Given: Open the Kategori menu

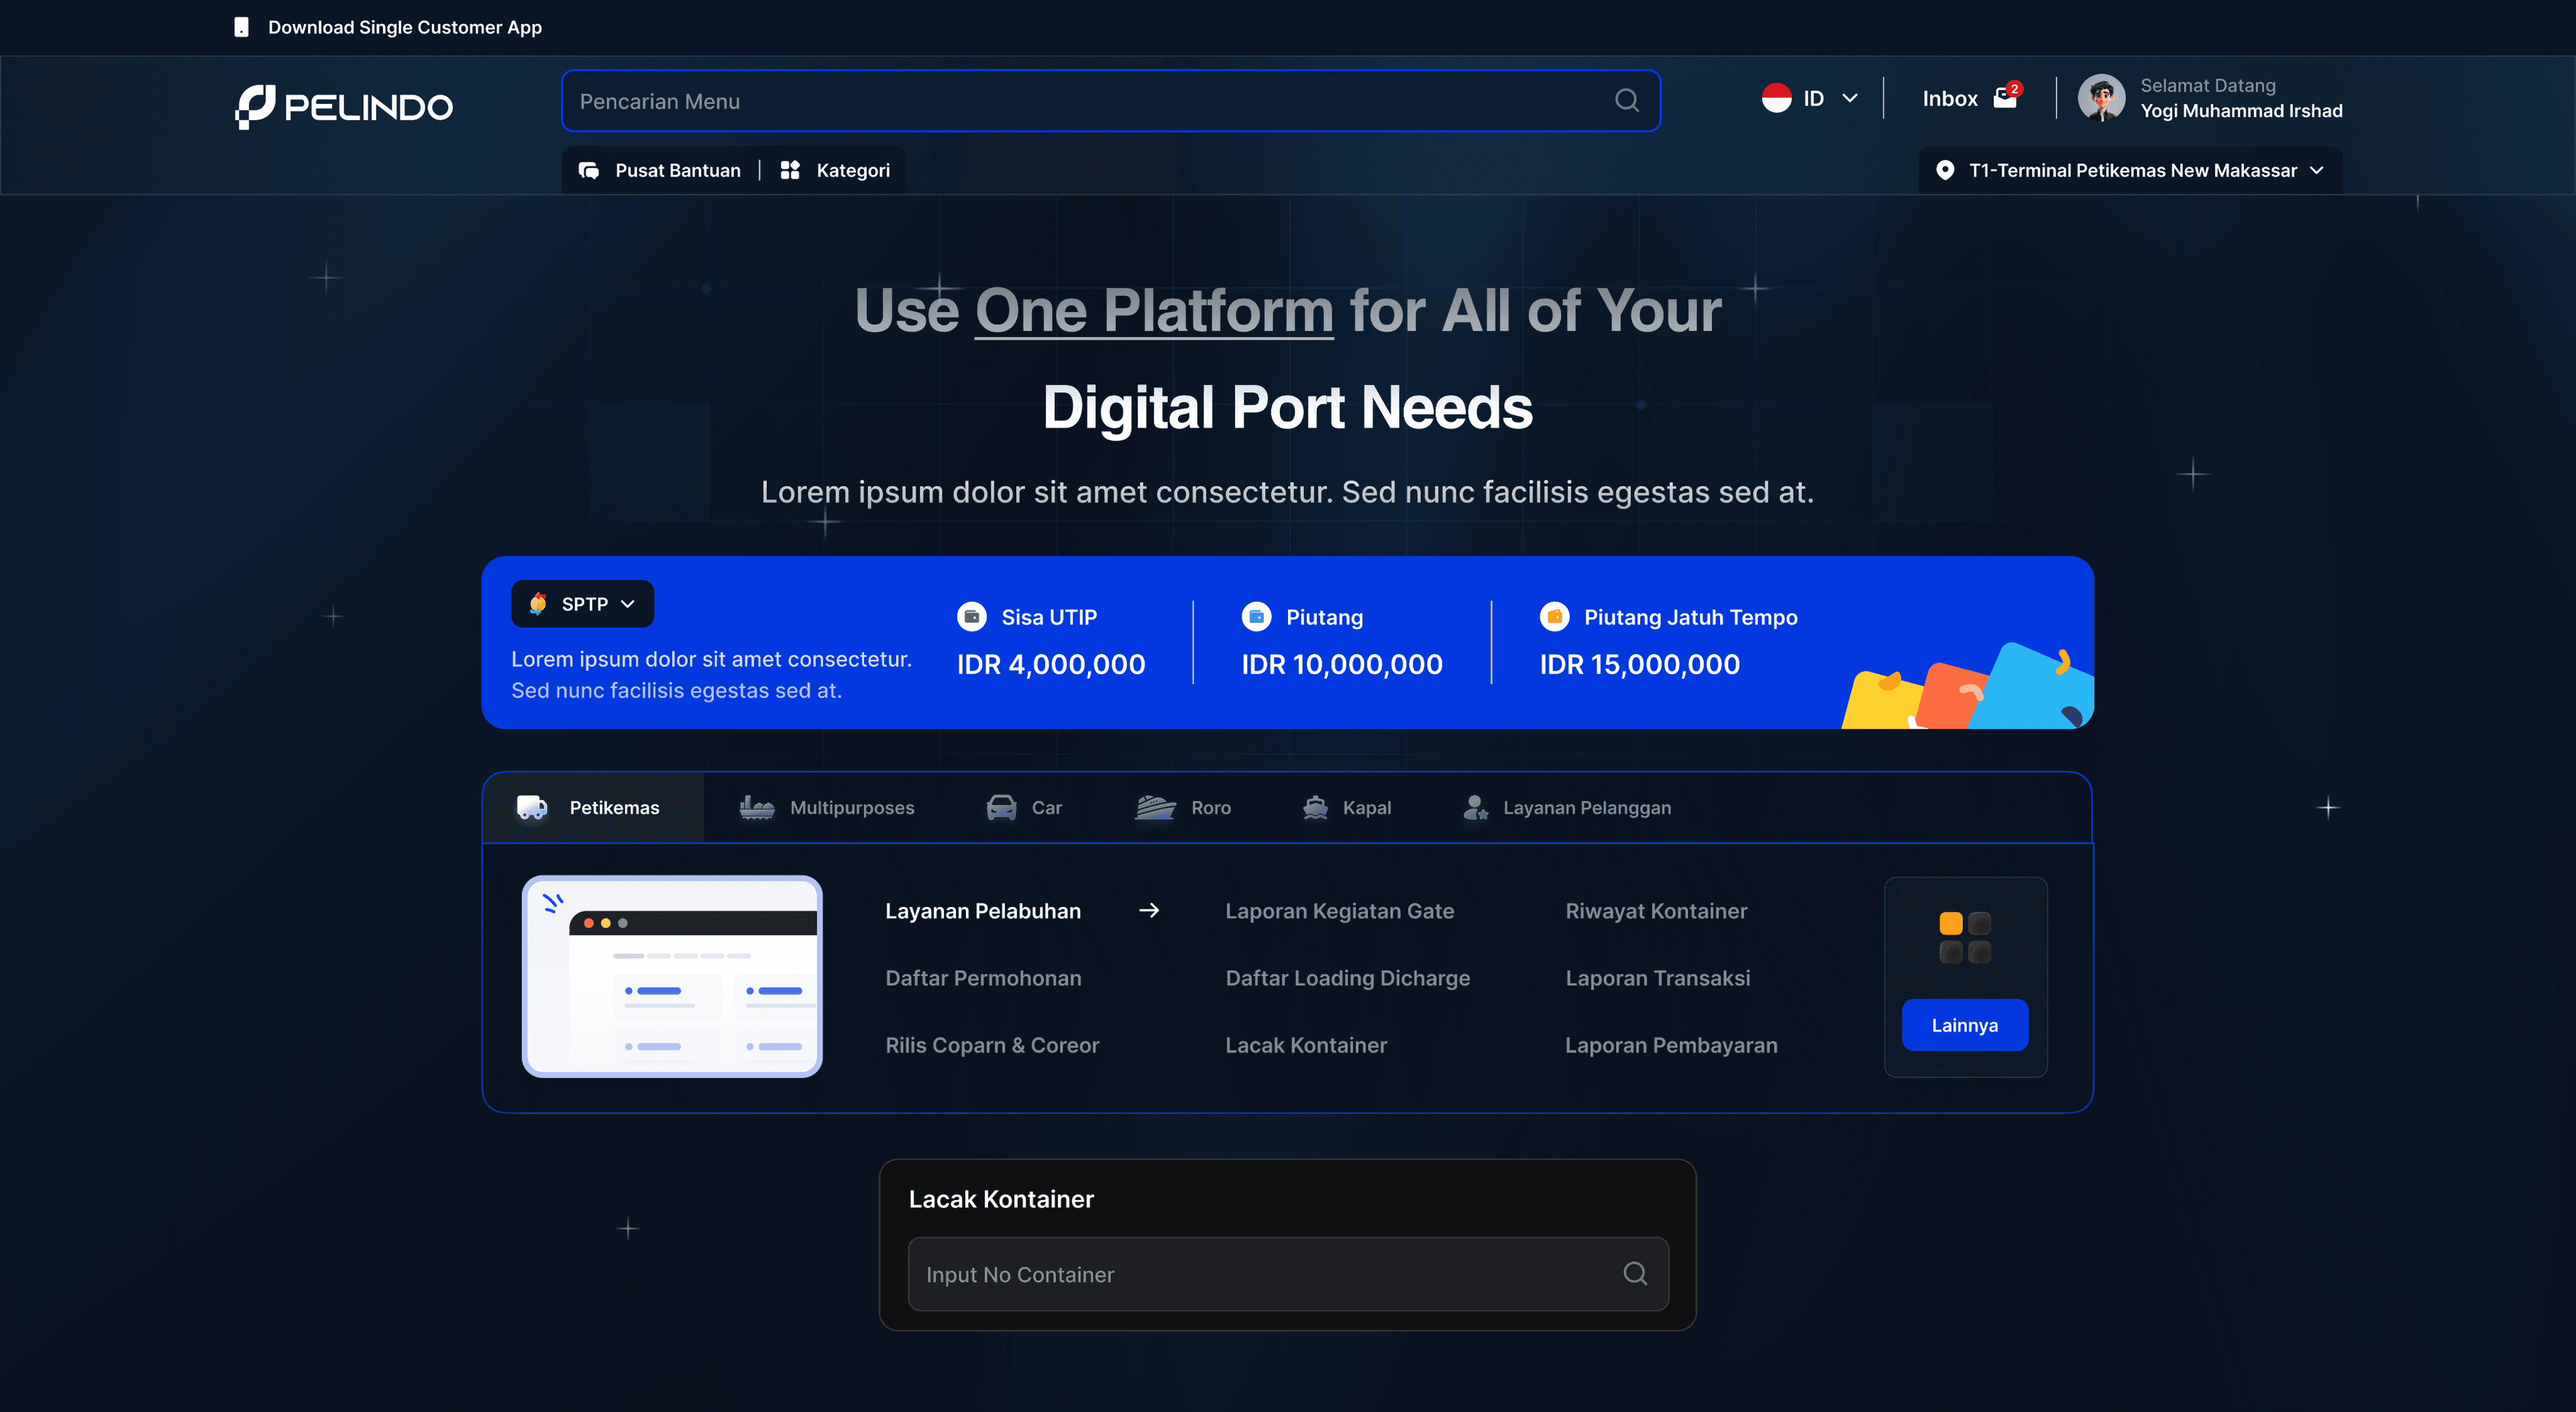Looking at the screenshot, I should 852,170.
